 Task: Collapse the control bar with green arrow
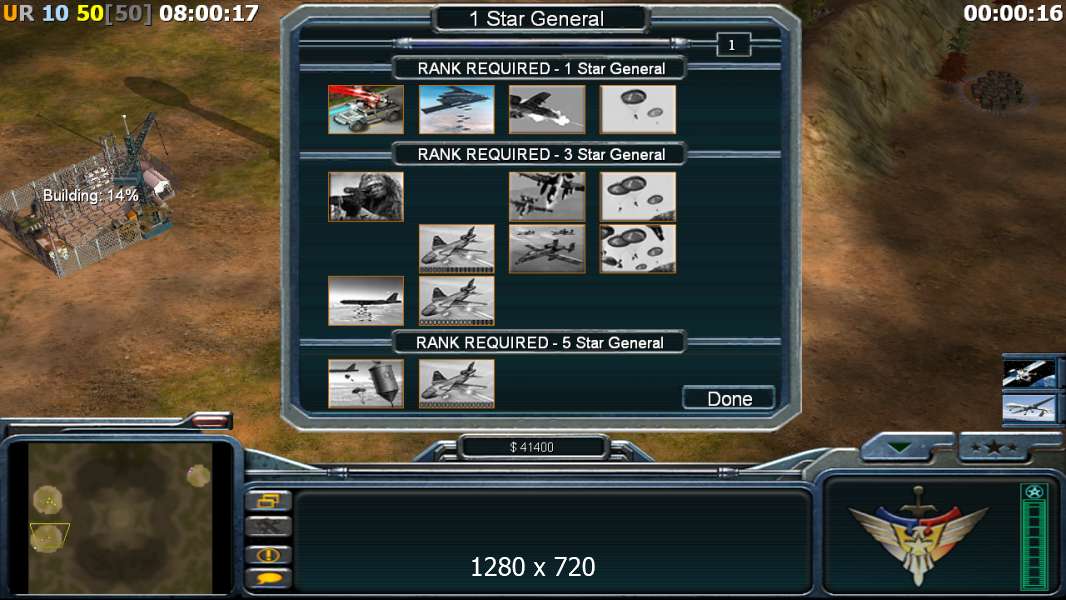899,448
